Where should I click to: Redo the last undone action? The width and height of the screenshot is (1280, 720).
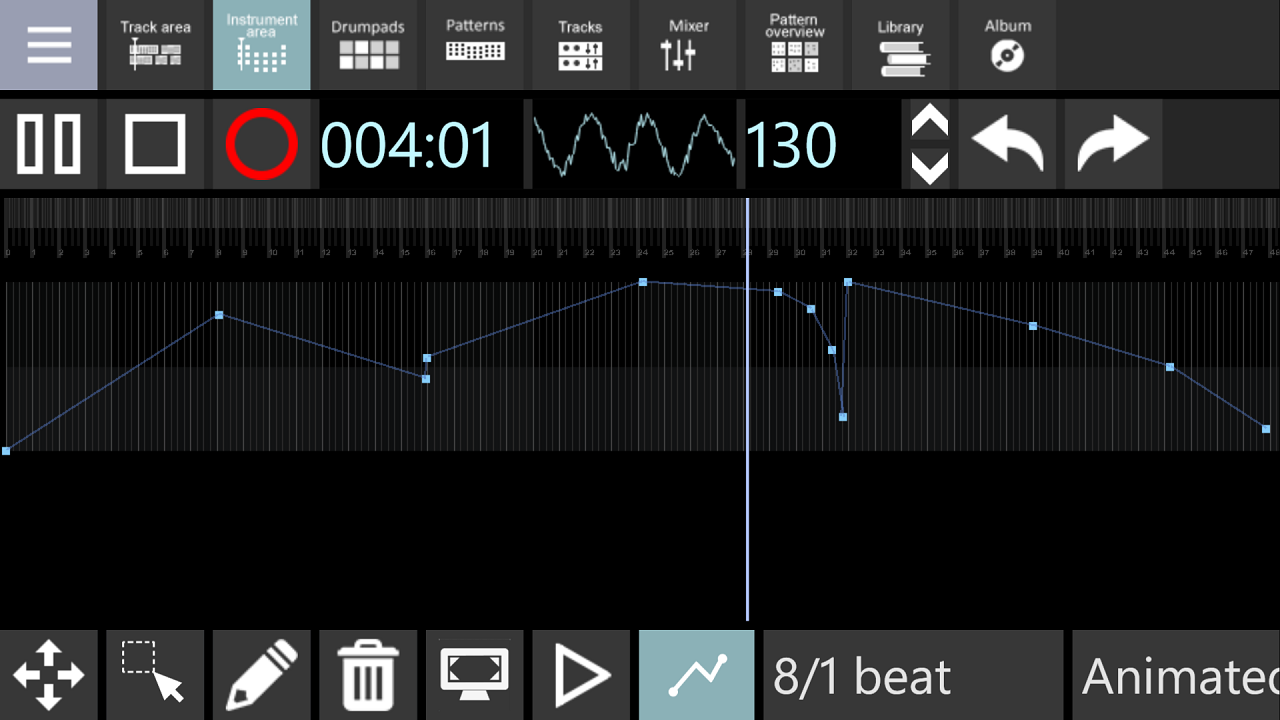(x=1113, y=144)
